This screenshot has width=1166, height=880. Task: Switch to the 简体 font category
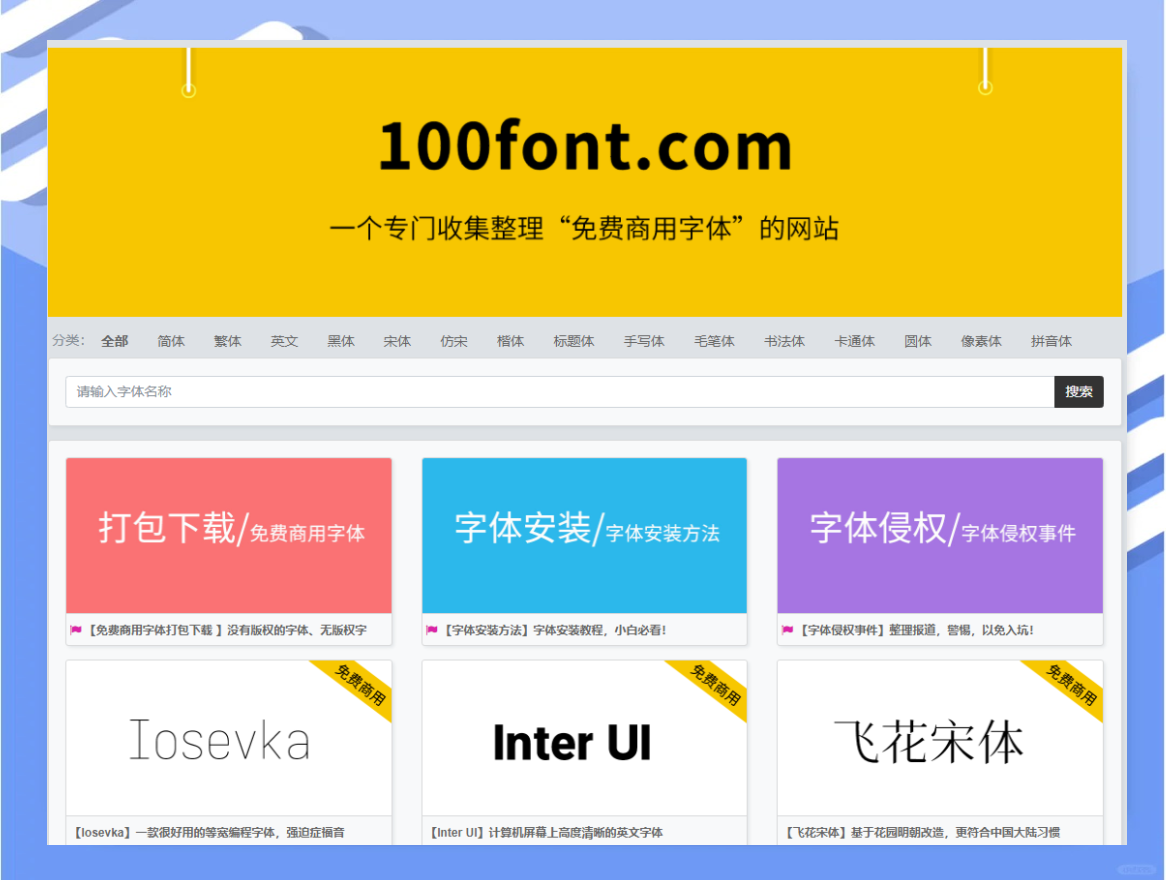click(171, 341)
